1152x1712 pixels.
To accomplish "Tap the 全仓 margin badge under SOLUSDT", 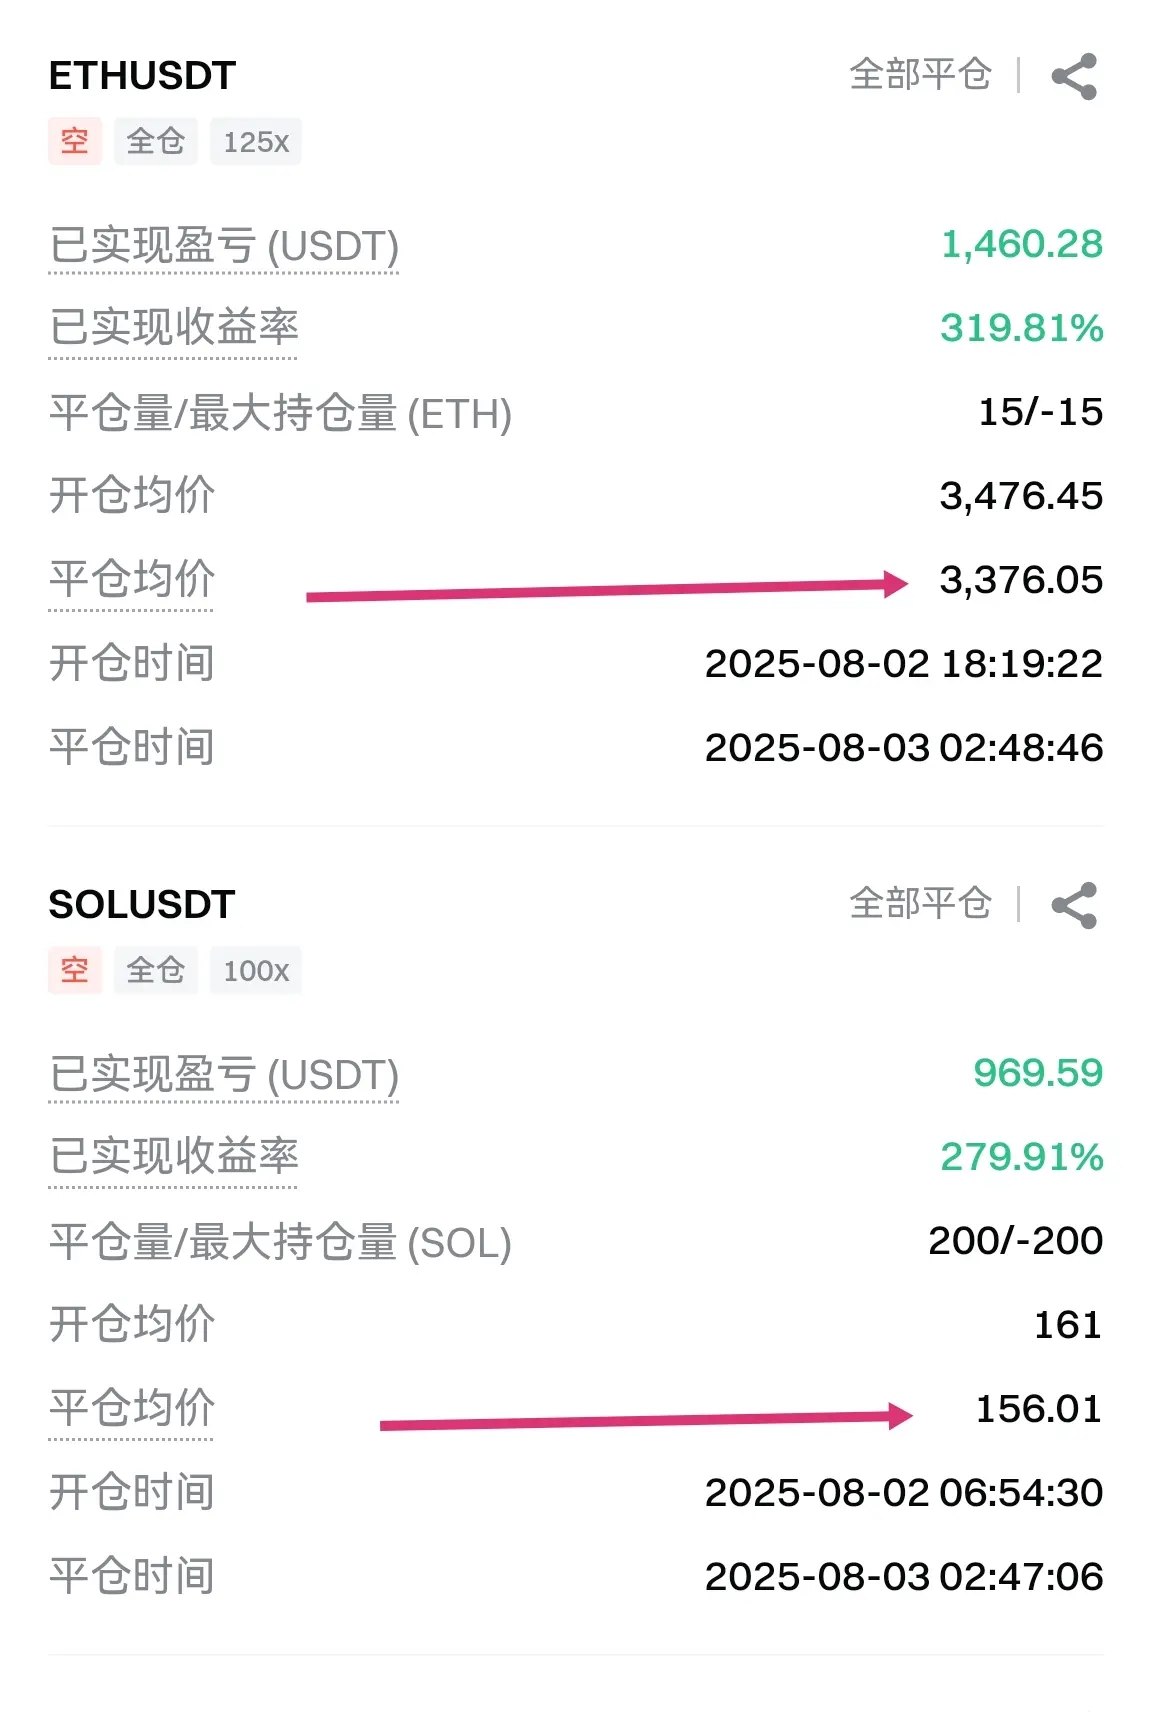I will coord(156,970).
